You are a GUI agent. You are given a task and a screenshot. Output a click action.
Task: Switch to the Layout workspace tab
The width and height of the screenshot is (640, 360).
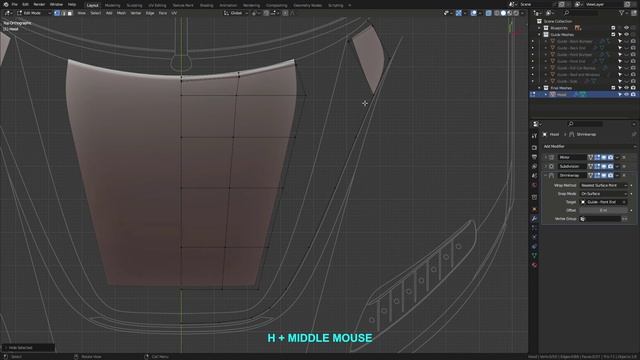pos(93,5)
